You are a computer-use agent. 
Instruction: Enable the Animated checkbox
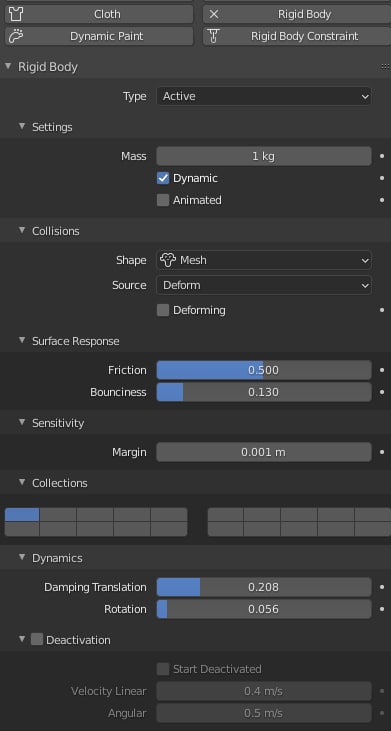pyautogui.click(x=163, y=200)
